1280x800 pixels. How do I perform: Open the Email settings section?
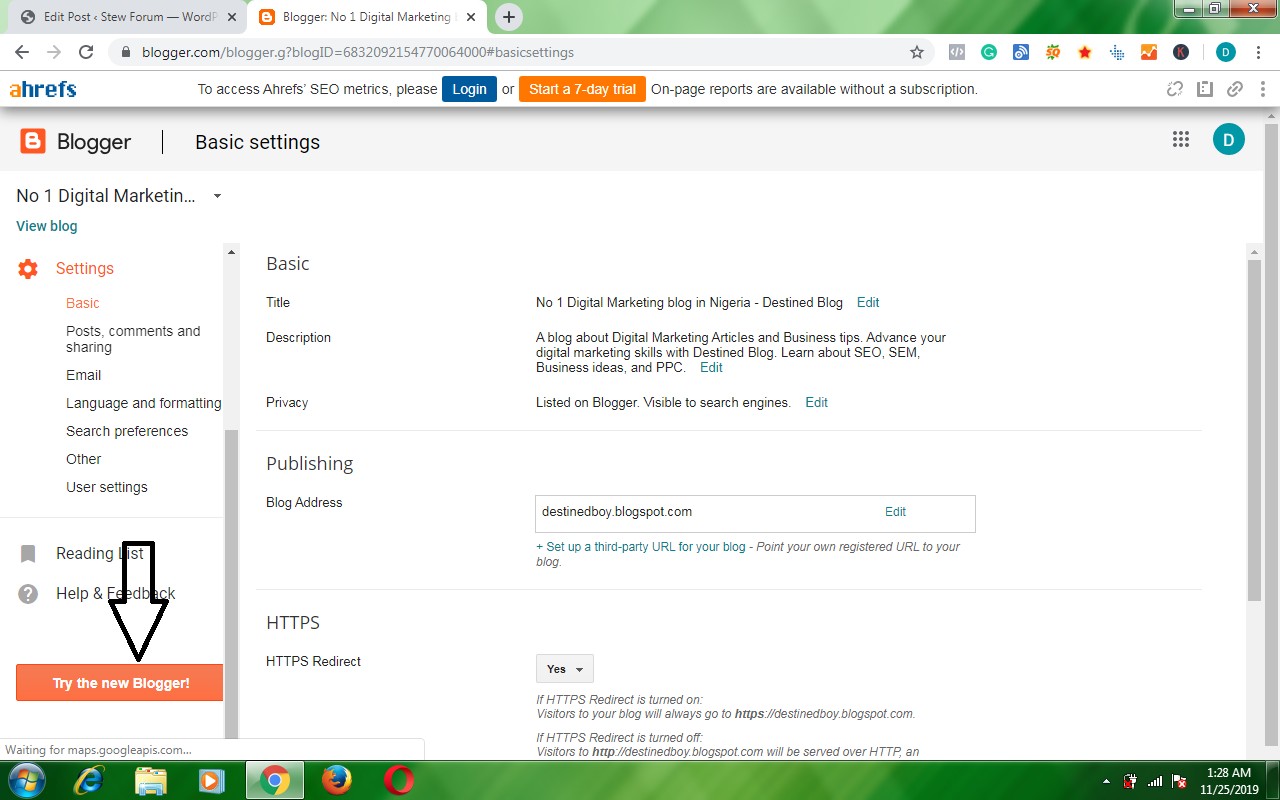point(84,375)
